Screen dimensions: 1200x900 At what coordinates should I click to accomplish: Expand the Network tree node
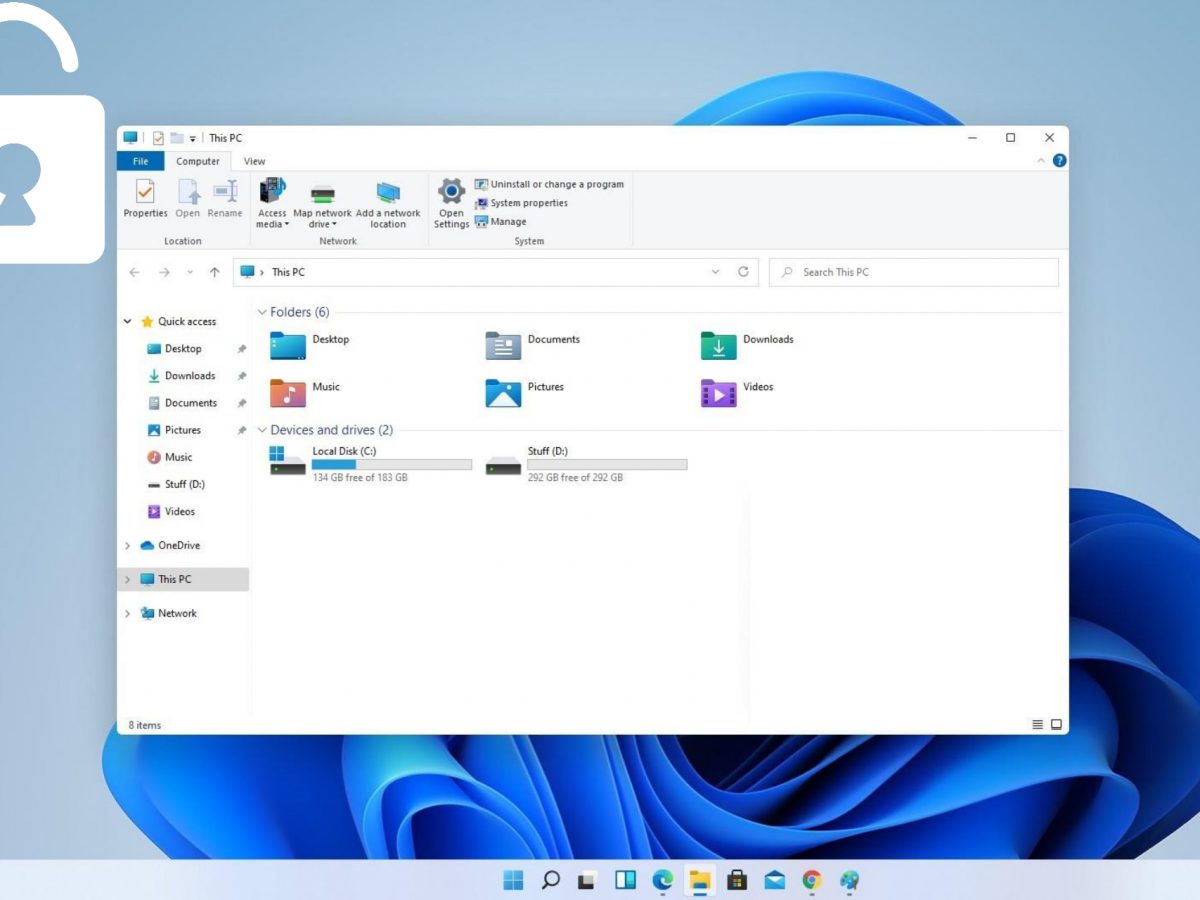pyautogui.click(x=127, y=614)
